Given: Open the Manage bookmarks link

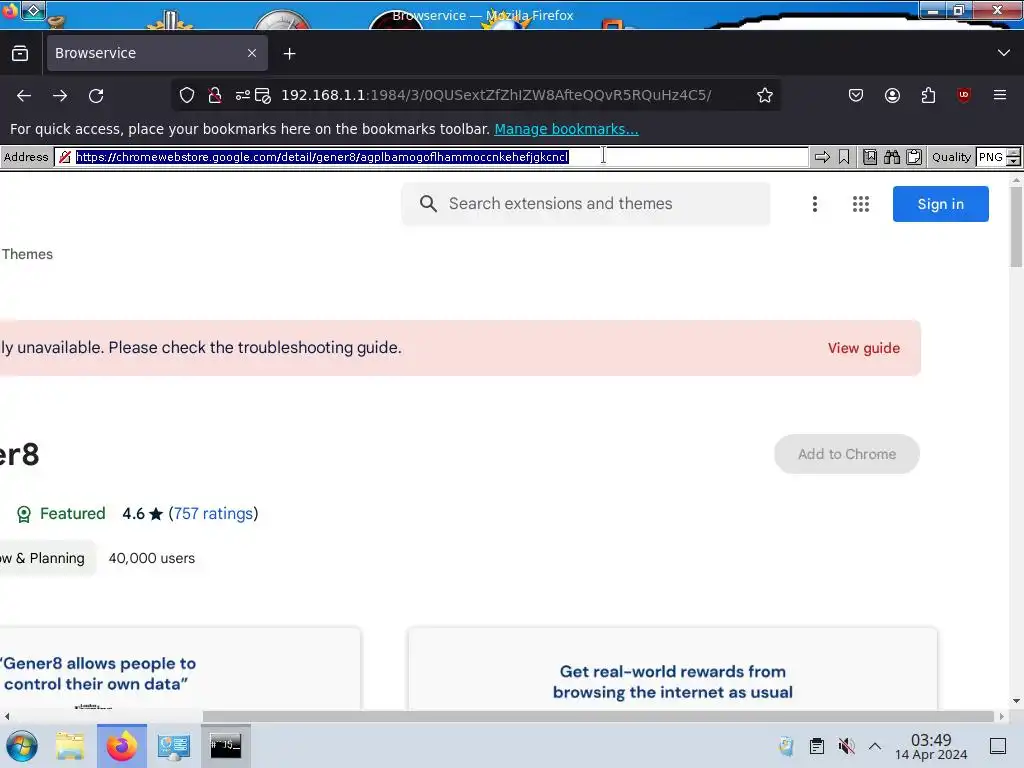Looking at the screenshot, I should (566, 129).
